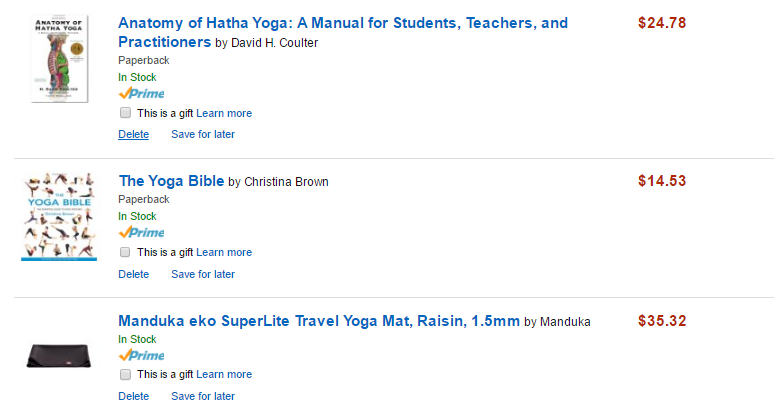Open The Yoga Bible cover image
Screen dimensions: 774x407
pos(59,216)
